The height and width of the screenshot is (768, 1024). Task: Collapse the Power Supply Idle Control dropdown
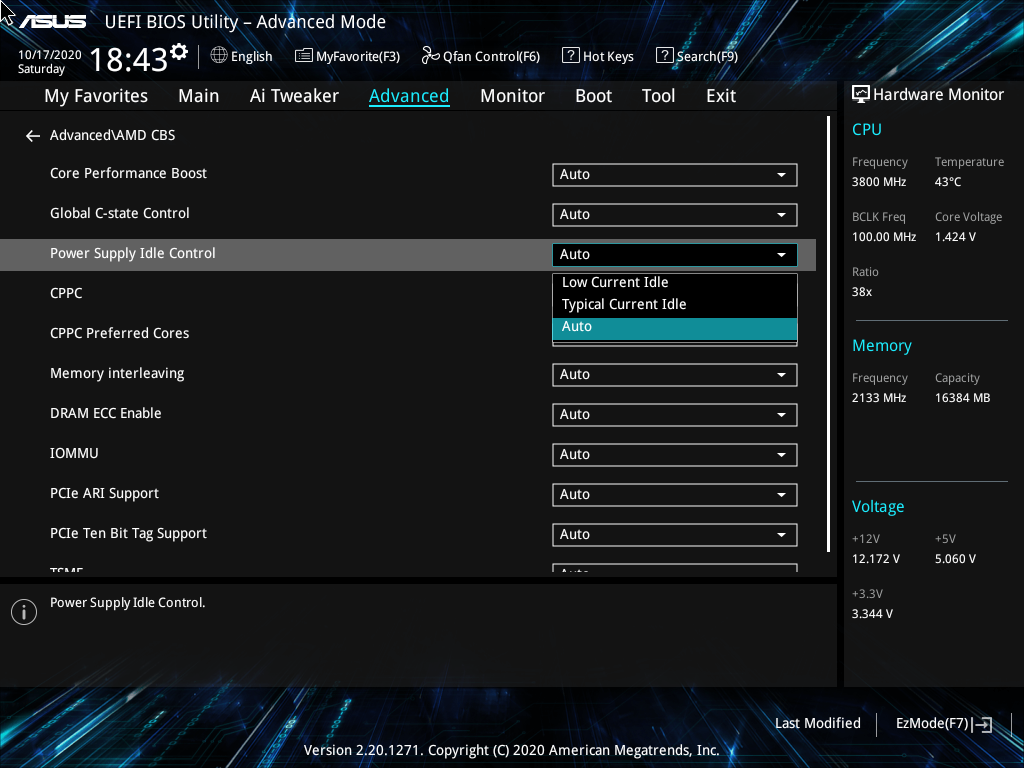click(675, 255)
